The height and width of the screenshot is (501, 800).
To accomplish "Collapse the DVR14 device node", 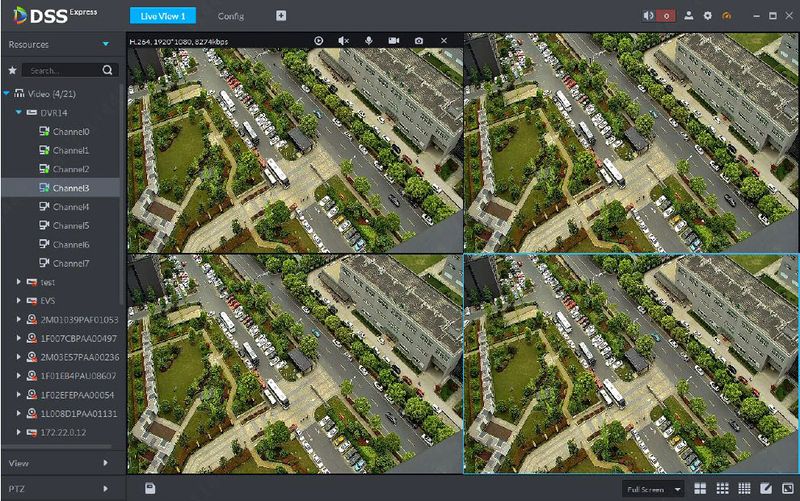I will [19, 112].
